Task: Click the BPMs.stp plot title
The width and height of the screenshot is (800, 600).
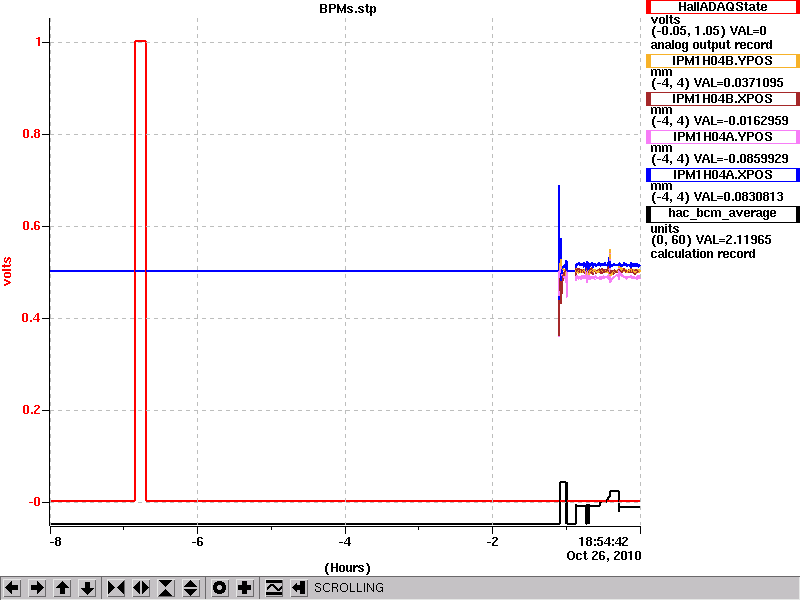Action: point(347,9)
